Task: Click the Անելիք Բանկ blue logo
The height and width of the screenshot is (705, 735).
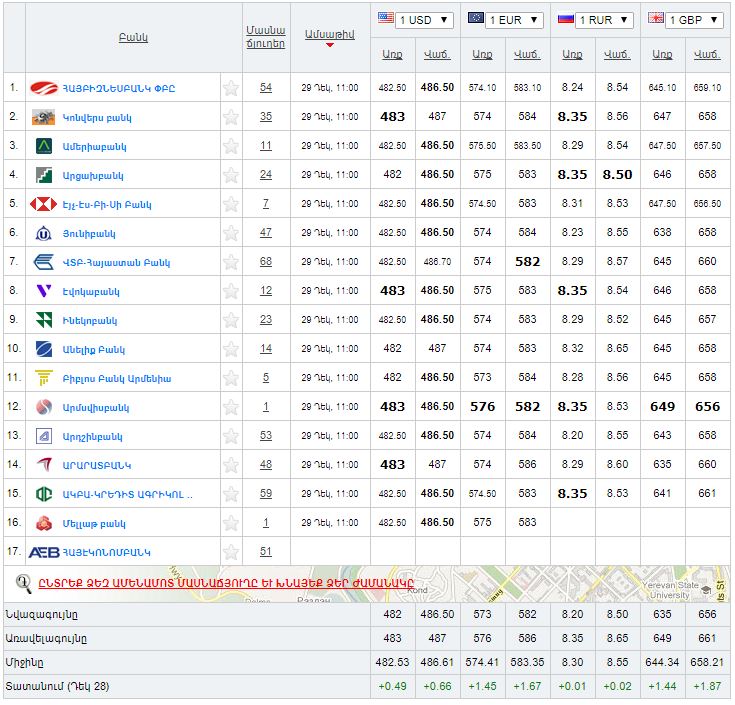Action: [x=44, y=349]
